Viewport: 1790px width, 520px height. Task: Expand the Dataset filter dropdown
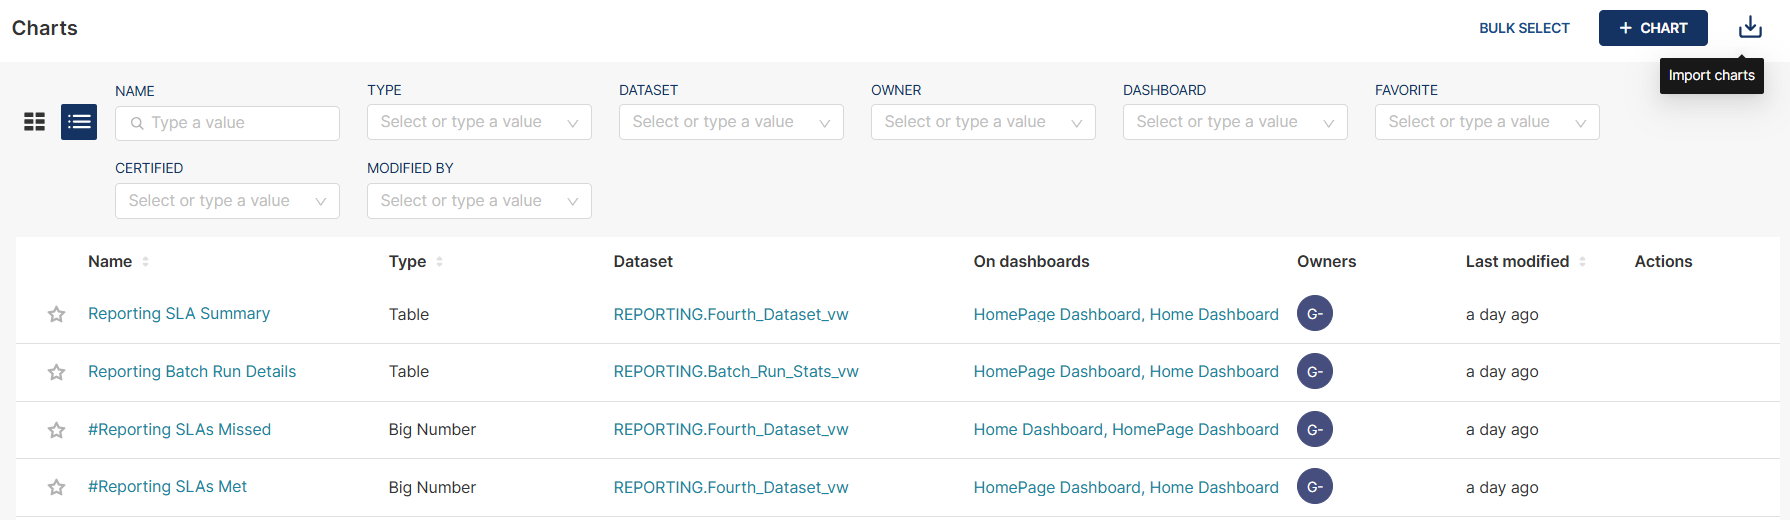point(731,122)
